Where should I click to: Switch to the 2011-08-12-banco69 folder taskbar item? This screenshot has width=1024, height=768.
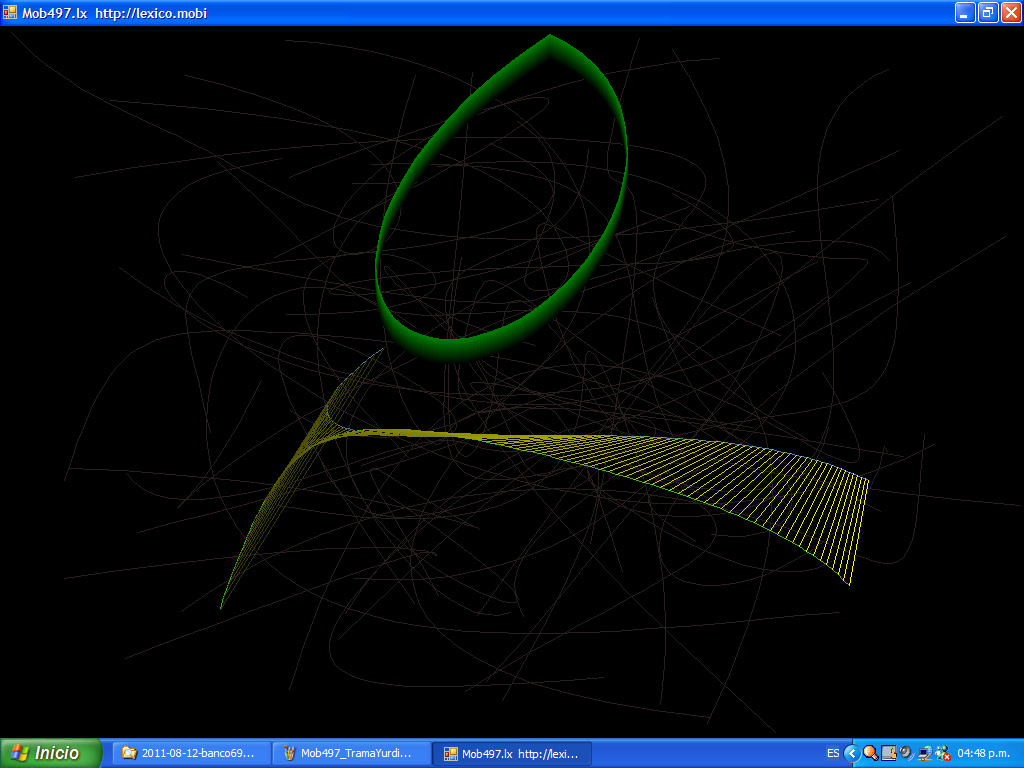[x=191, y=753]
